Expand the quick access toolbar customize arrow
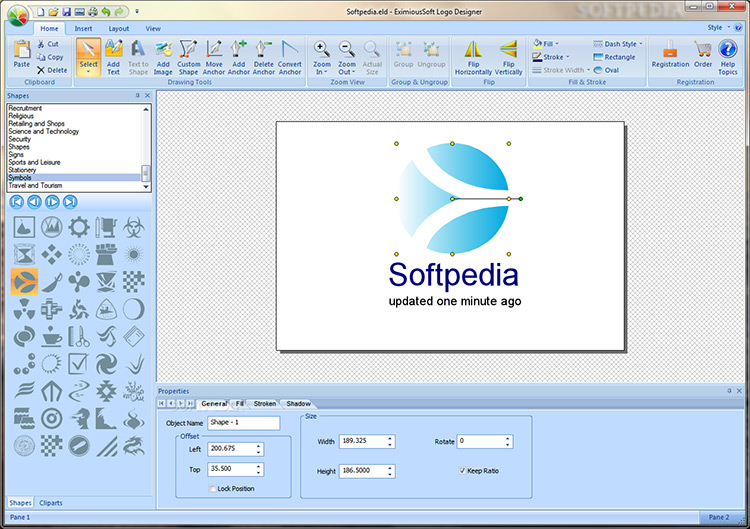Image resolution: width=750 pixels, height=529 pixels. coord(137,11)
